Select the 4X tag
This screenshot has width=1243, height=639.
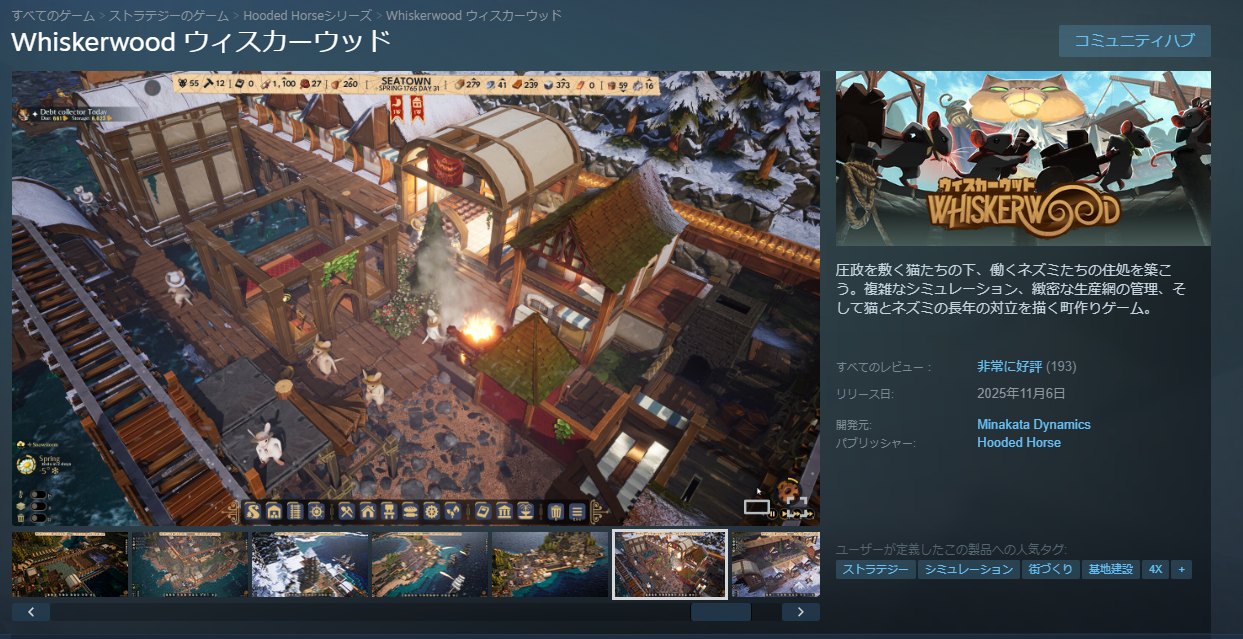(x=1155, y=569)
